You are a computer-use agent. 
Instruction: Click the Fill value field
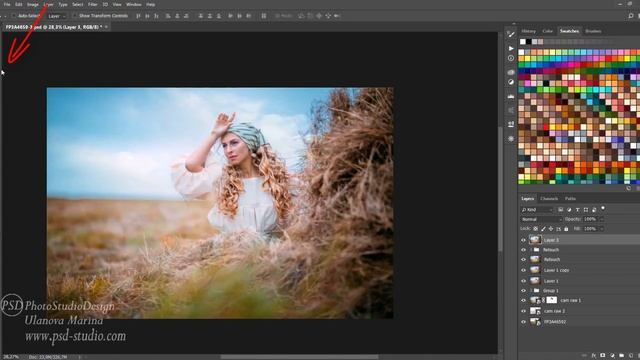point(590,229)
